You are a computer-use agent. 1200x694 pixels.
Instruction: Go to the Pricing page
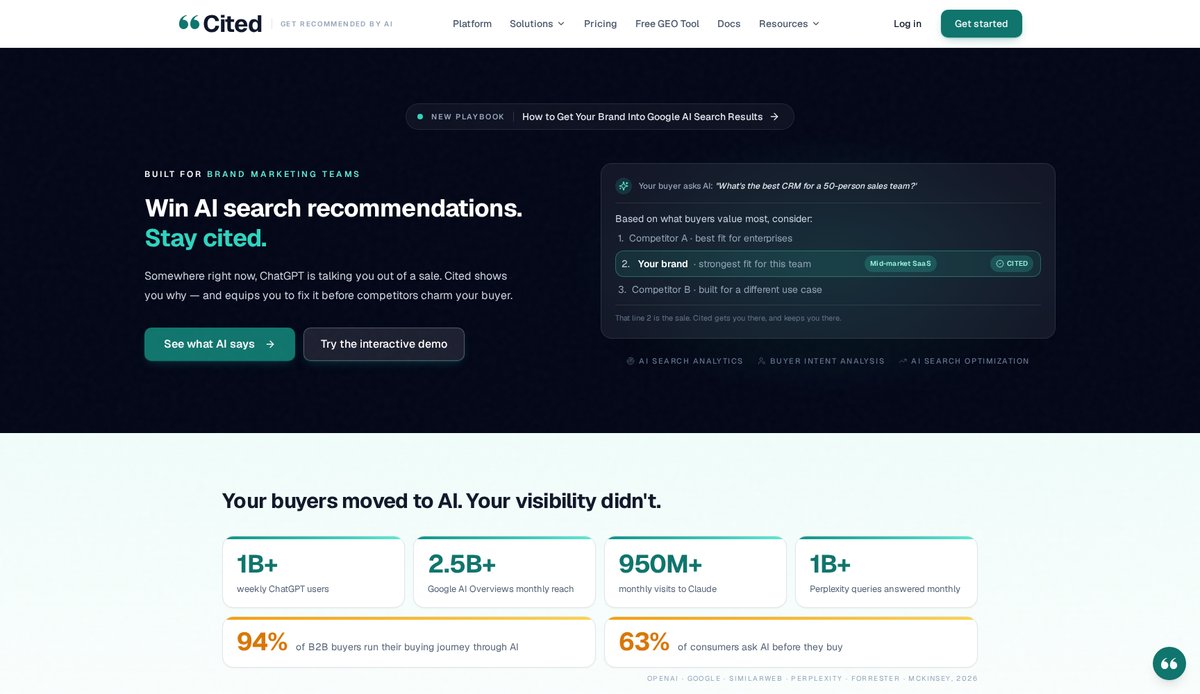click(x=600, y=24)
